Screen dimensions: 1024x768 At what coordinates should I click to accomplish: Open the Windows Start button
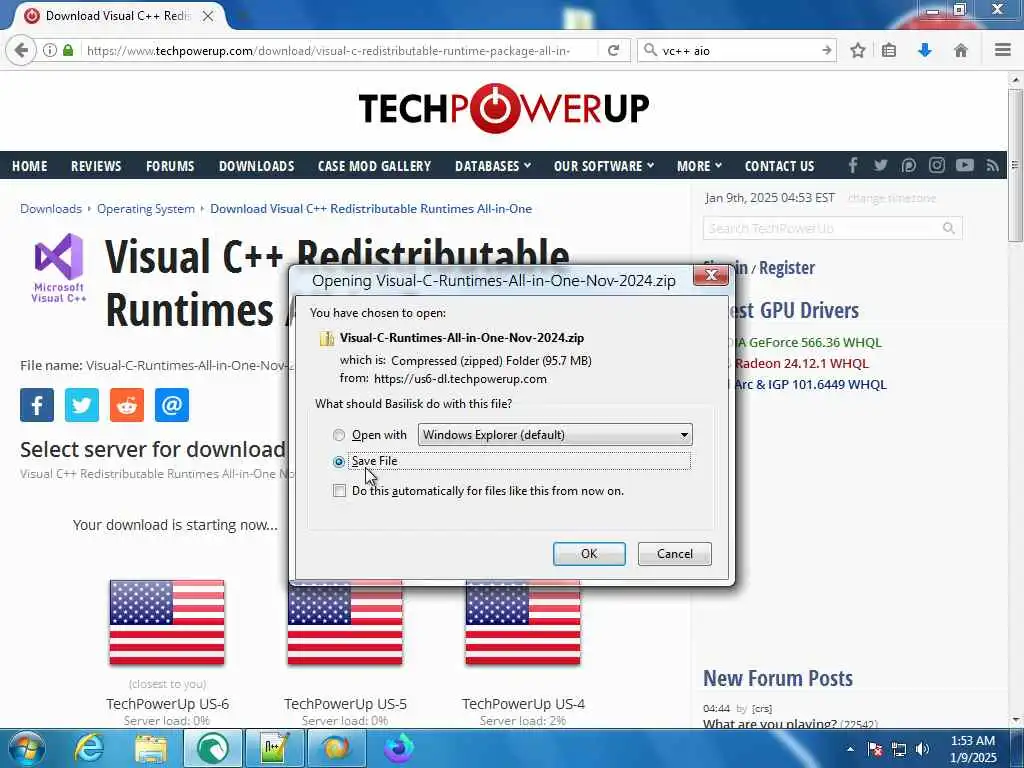27,748
